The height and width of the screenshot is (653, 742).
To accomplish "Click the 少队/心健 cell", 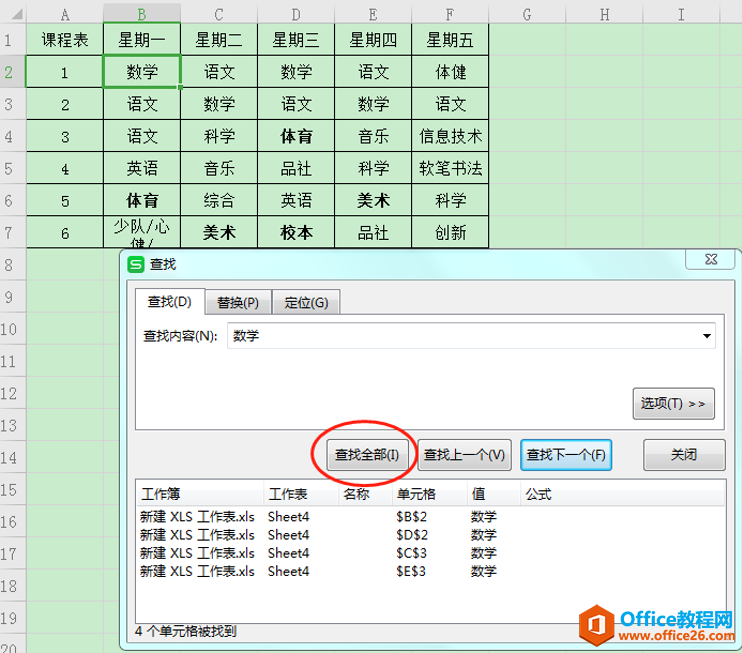I will pyautogui.click(x=141, y=232).
